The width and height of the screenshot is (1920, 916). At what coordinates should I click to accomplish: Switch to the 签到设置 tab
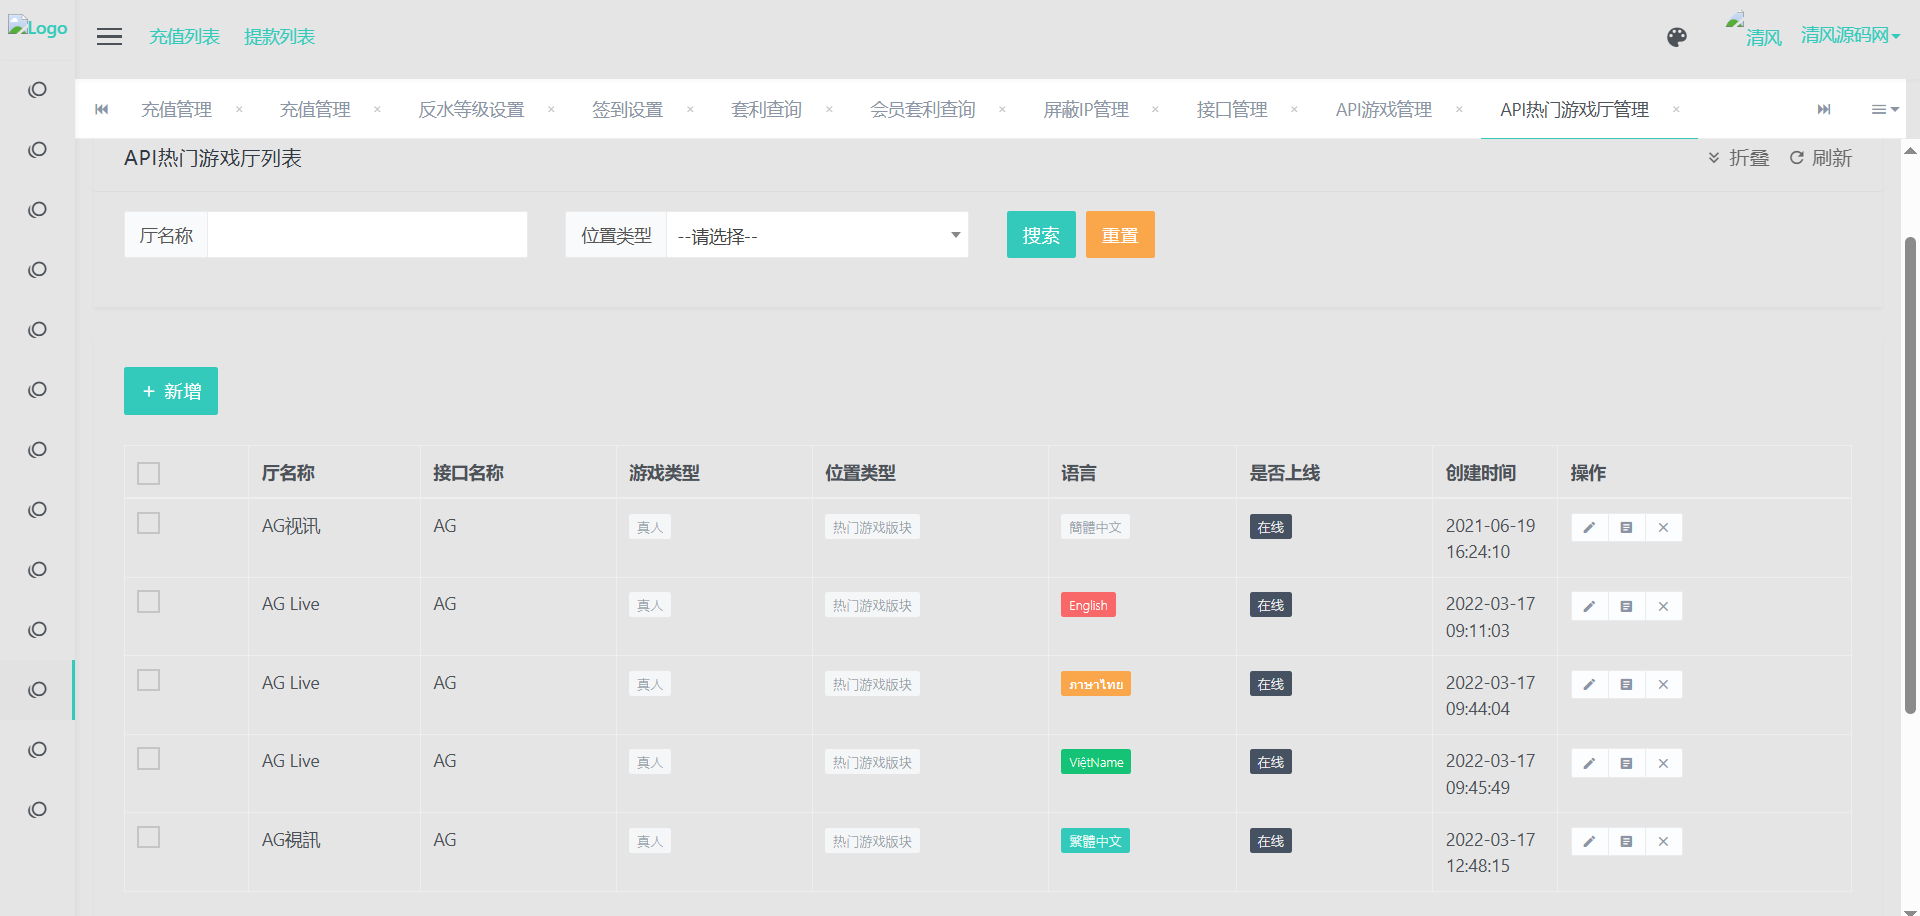627,109
